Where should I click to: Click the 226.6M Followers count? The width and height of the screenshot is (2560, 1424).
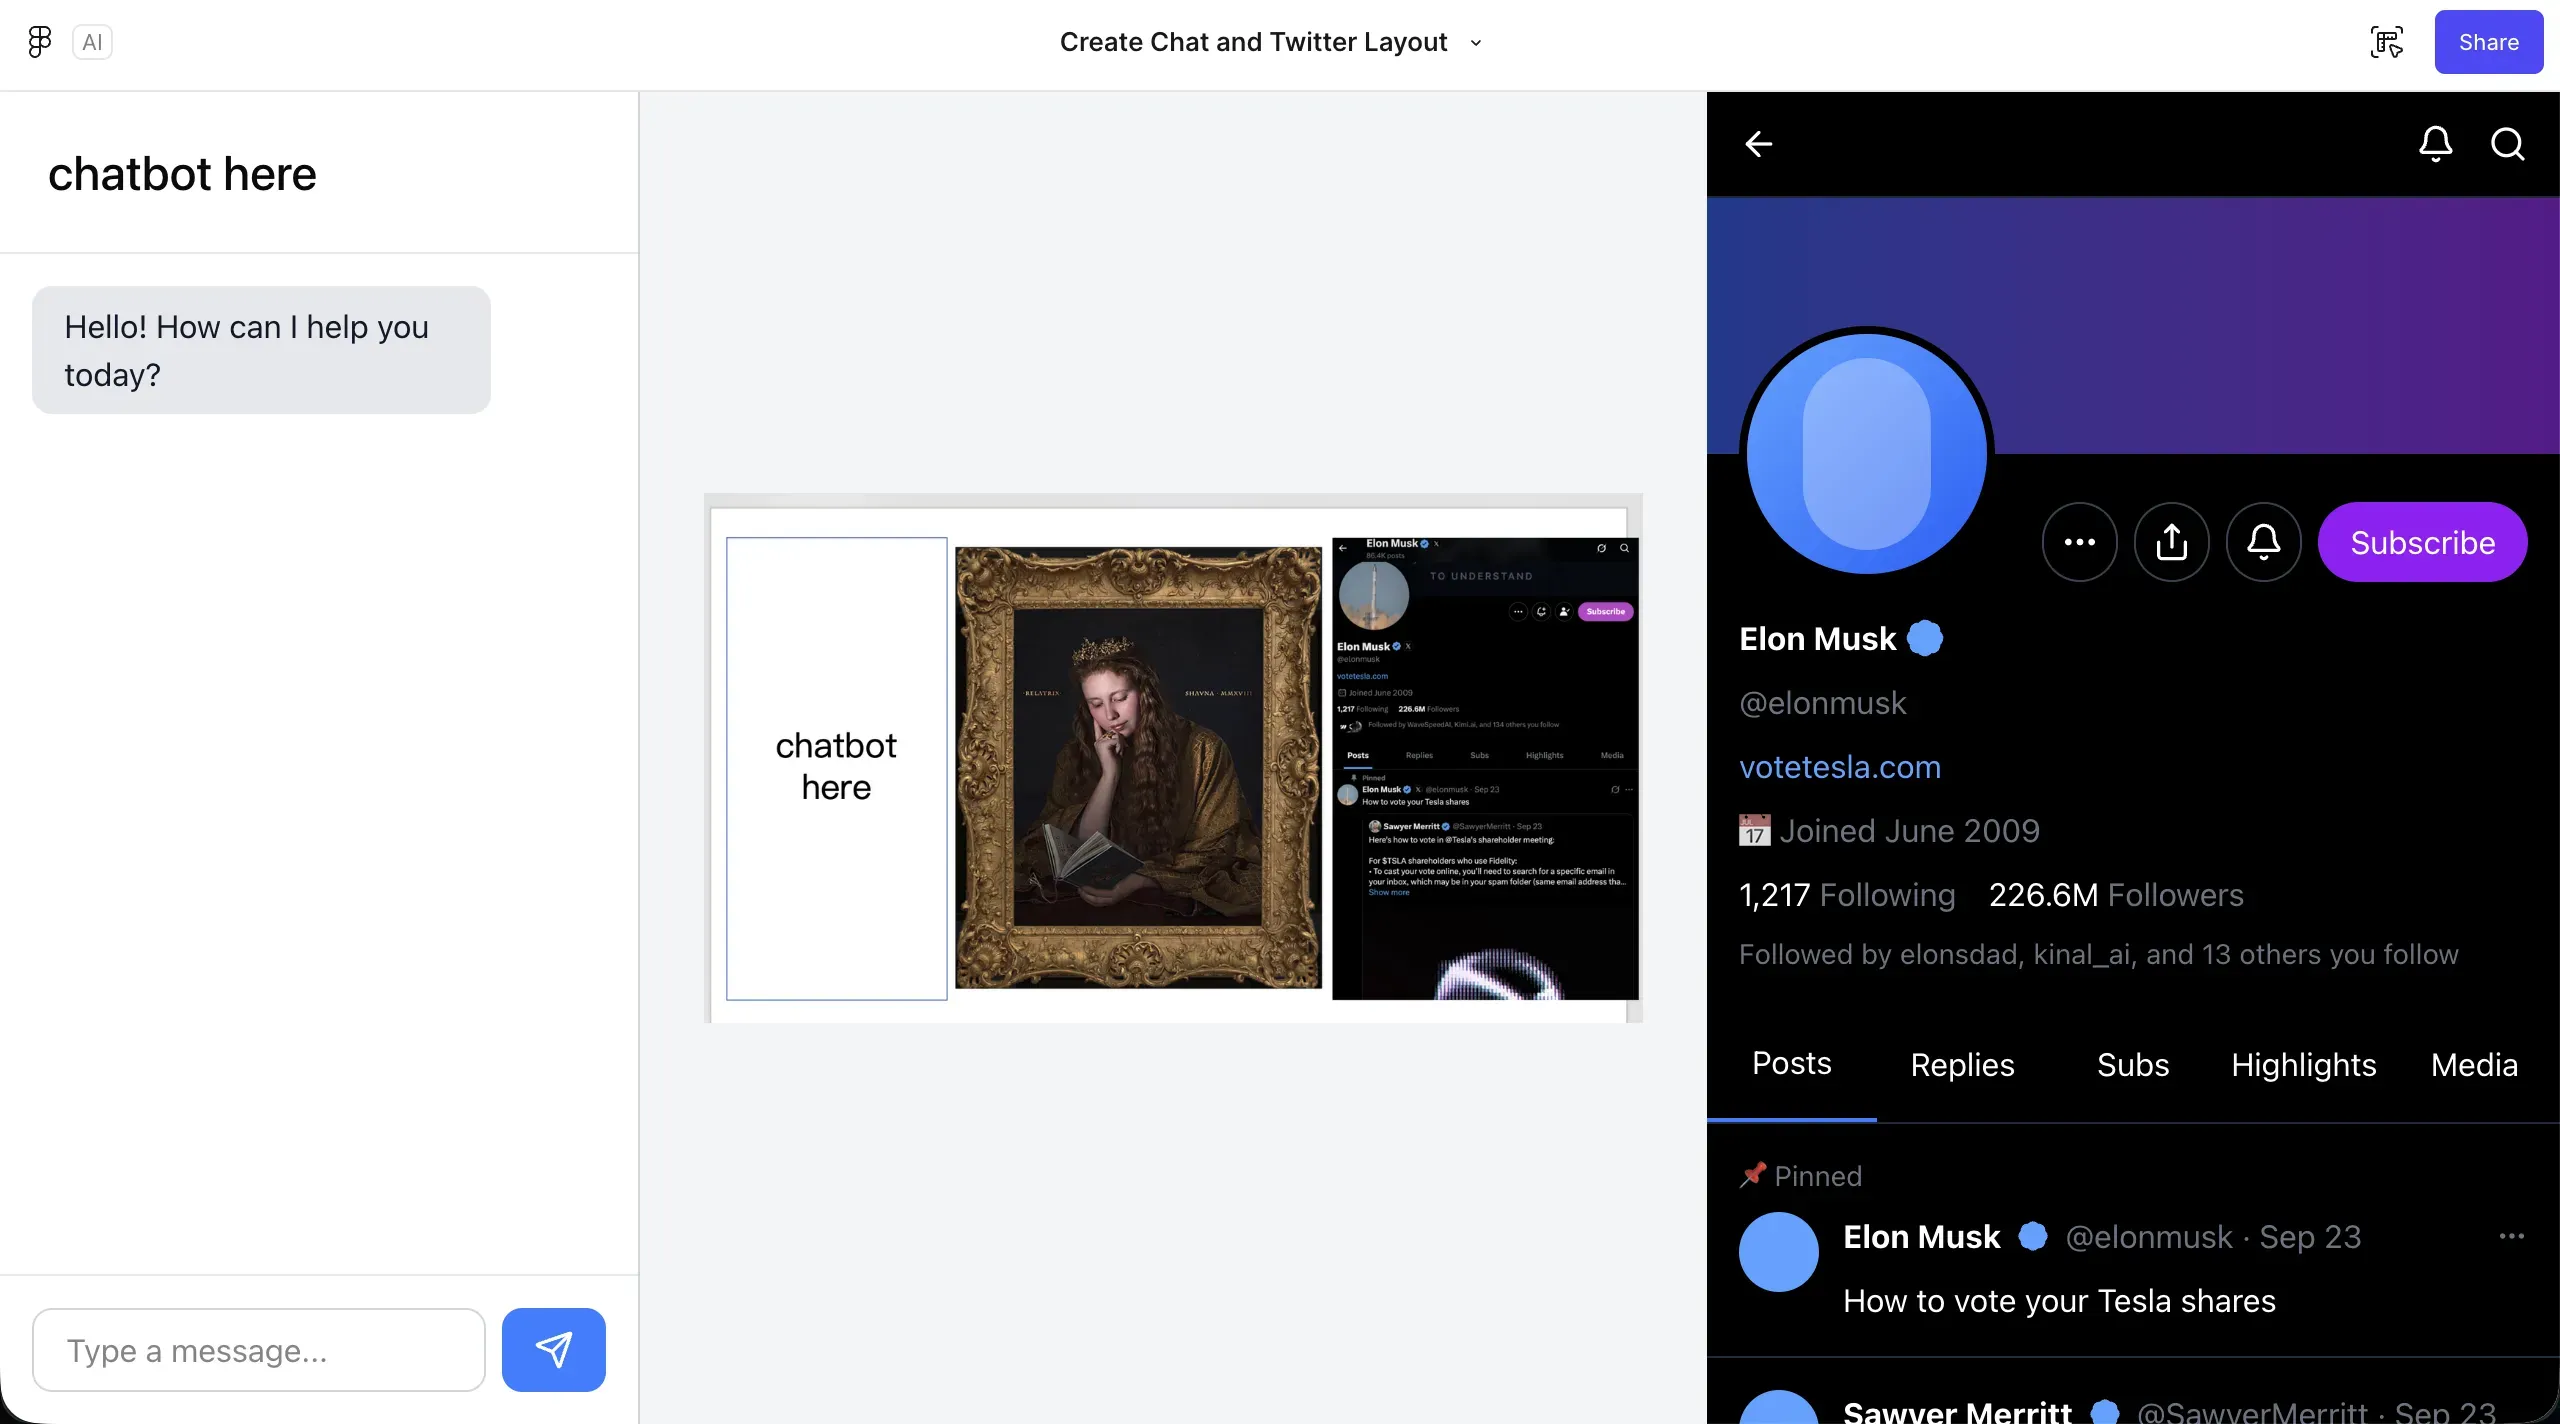coord(2116,895)
